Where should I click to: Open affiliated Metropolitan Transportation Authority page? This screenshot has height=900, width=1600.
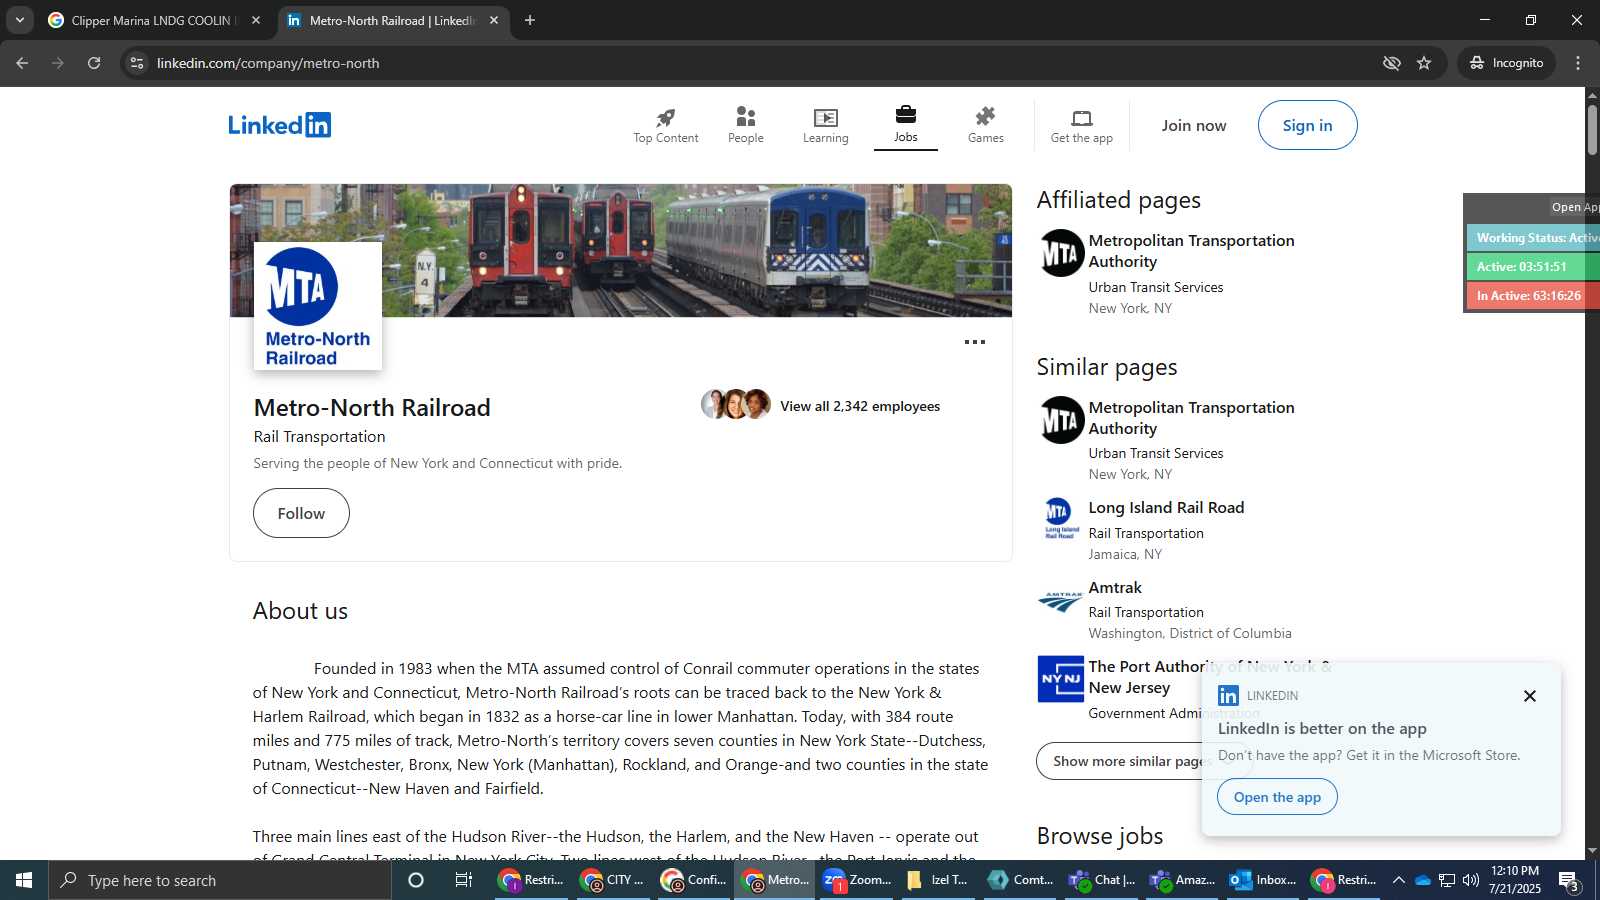click(1191, 251)
